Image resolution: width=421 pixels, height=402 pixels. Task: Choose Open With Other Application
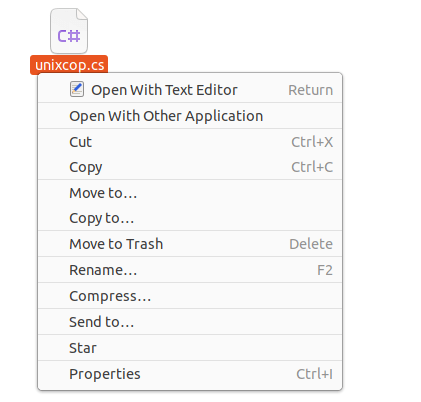point(190,116)
